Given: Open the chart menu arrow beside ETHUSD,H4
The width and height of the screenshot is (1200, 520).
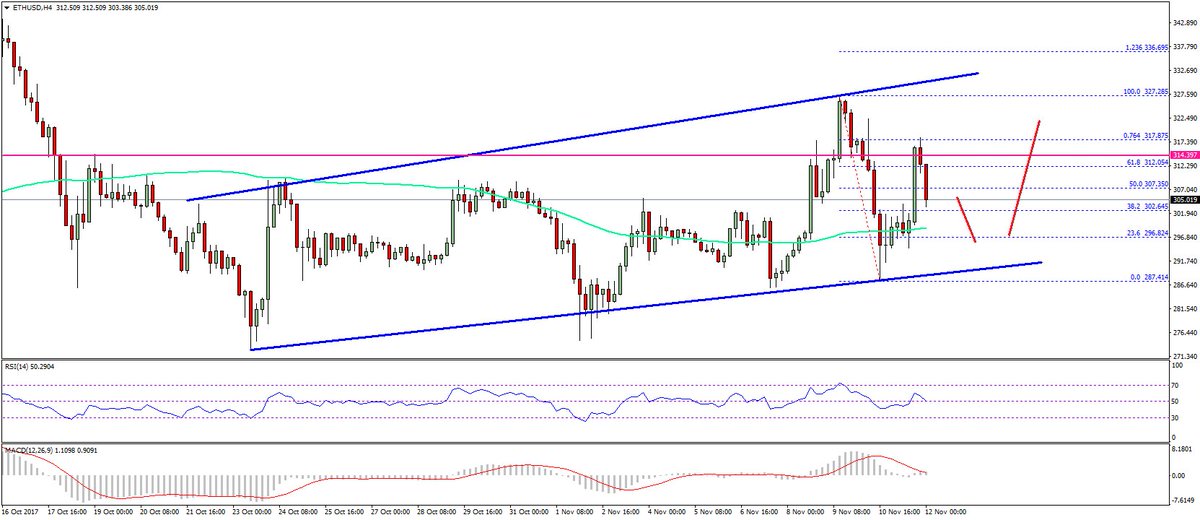Looking at the screenshot, I should point(6,7).
